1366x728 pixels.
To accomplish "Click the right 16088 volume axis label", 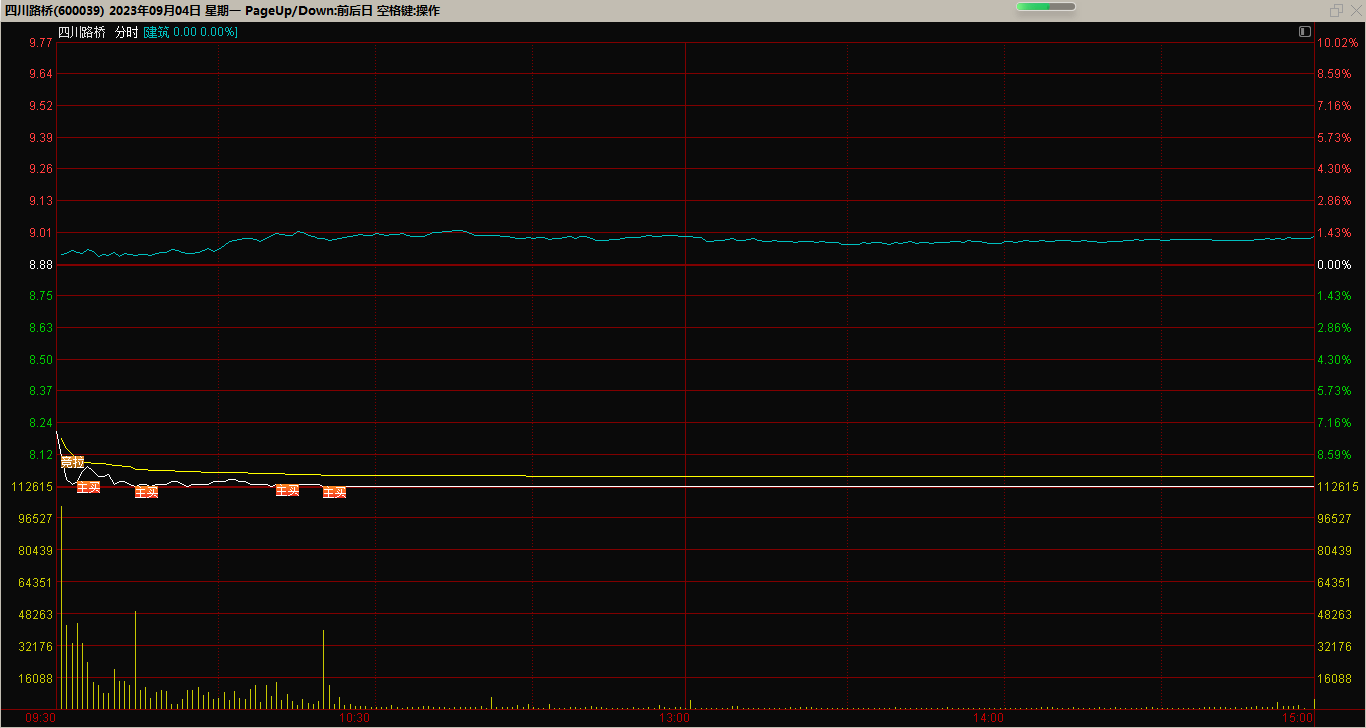I will pos(1335,679).
